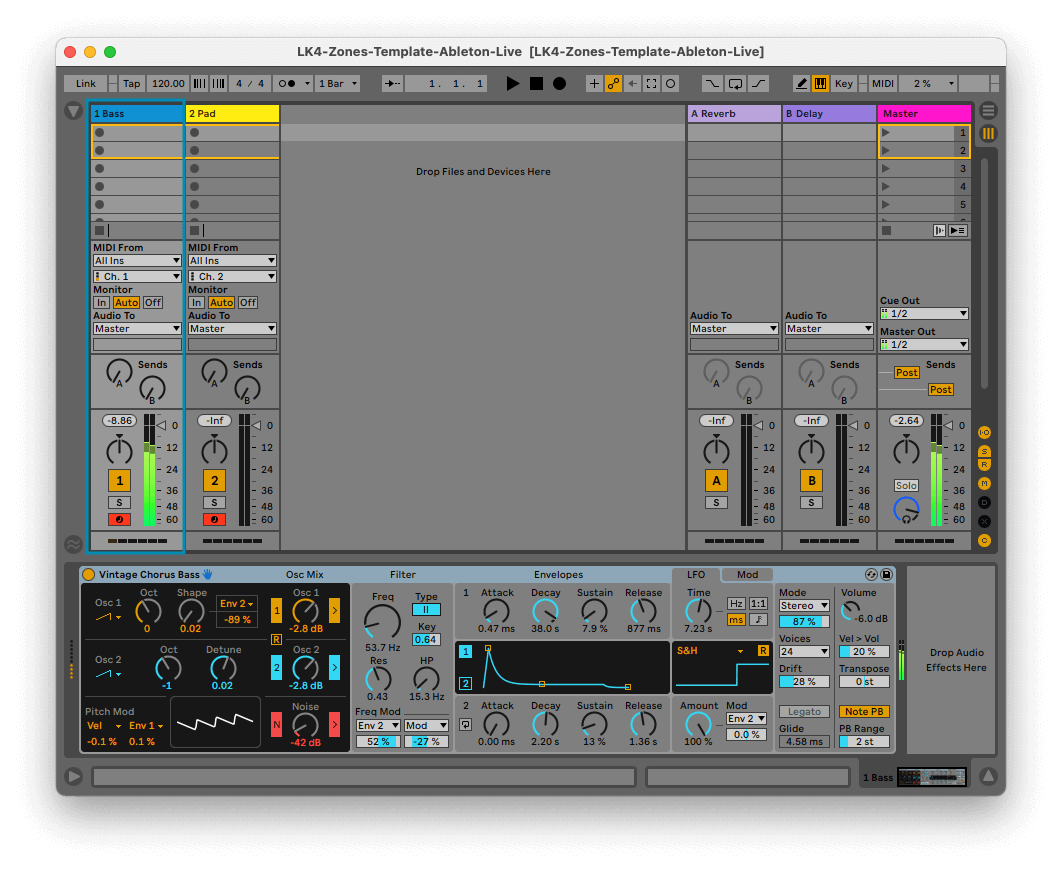The width and height of the screenshot is (1062, 870).
Task: Switch to the Mod tab
Action: (747, 574)
